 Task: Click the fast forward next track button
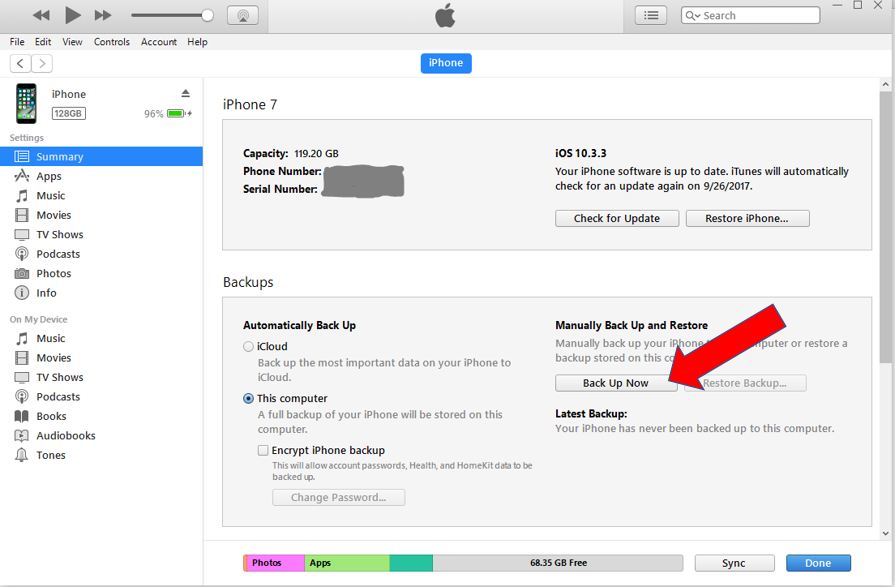103,15
